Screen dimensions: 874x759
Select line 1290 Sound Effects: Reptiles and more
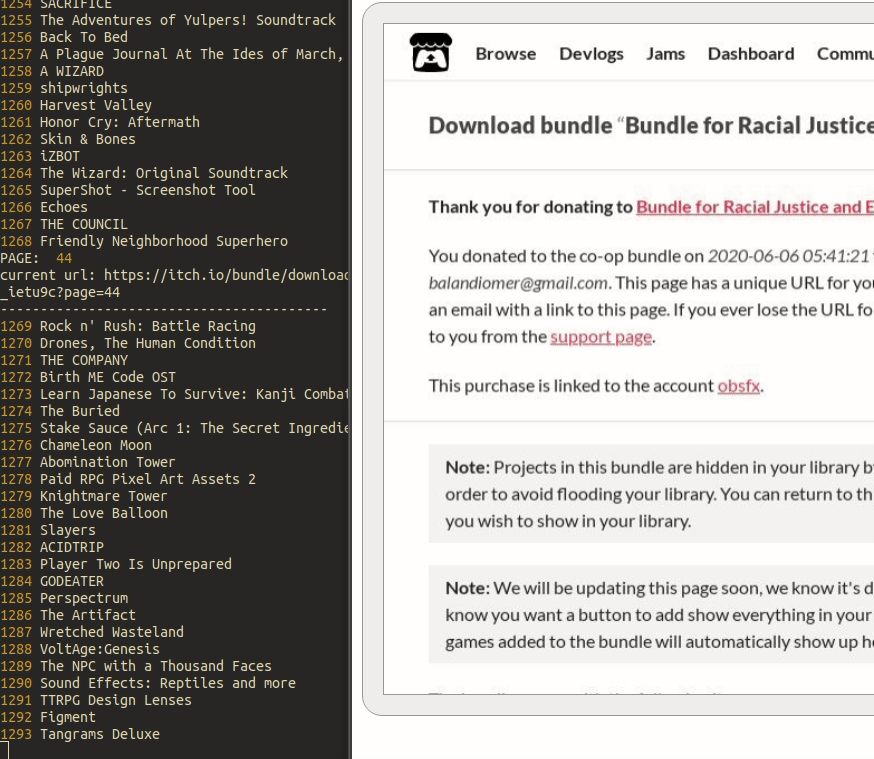[x=148, y=683]
